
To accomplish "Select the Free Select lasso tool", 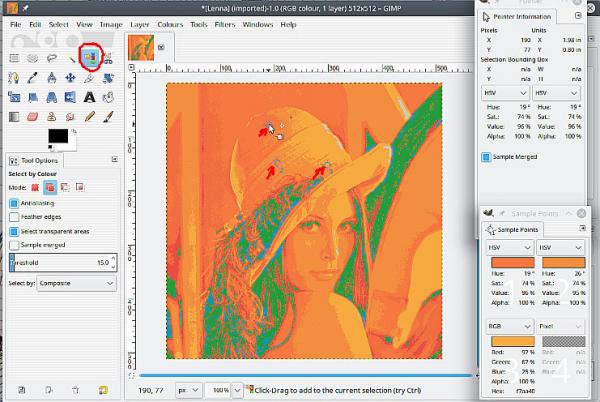I will [x=52, y=58].
